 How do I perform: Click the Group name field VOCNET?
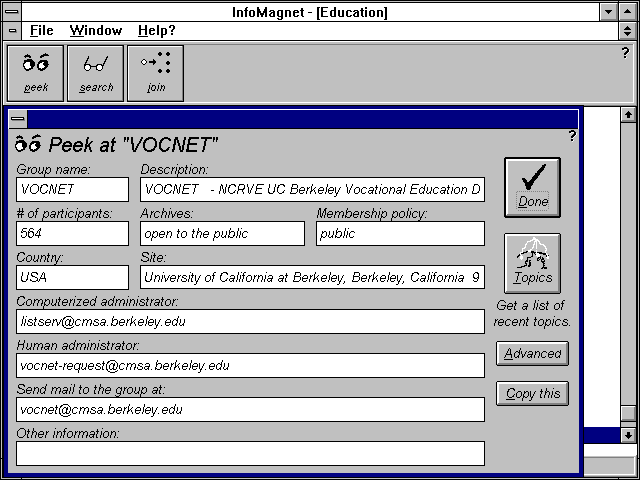click(x=72, y=189)
